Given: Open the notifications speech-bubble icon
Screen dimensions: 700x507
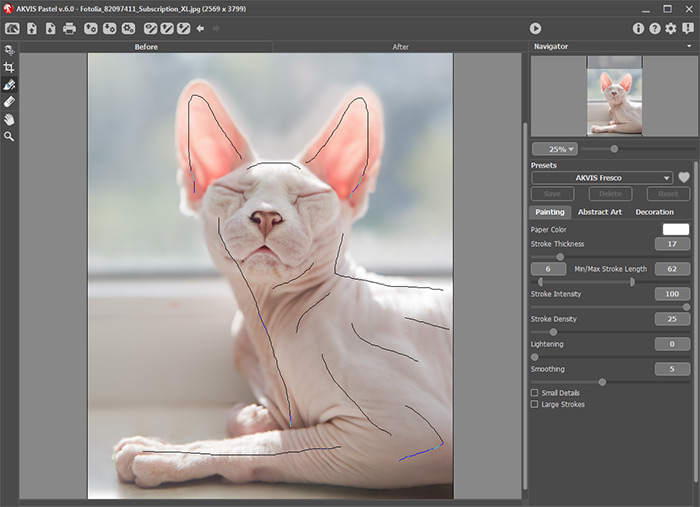Looking at the screenshot, I should point(688,29).
